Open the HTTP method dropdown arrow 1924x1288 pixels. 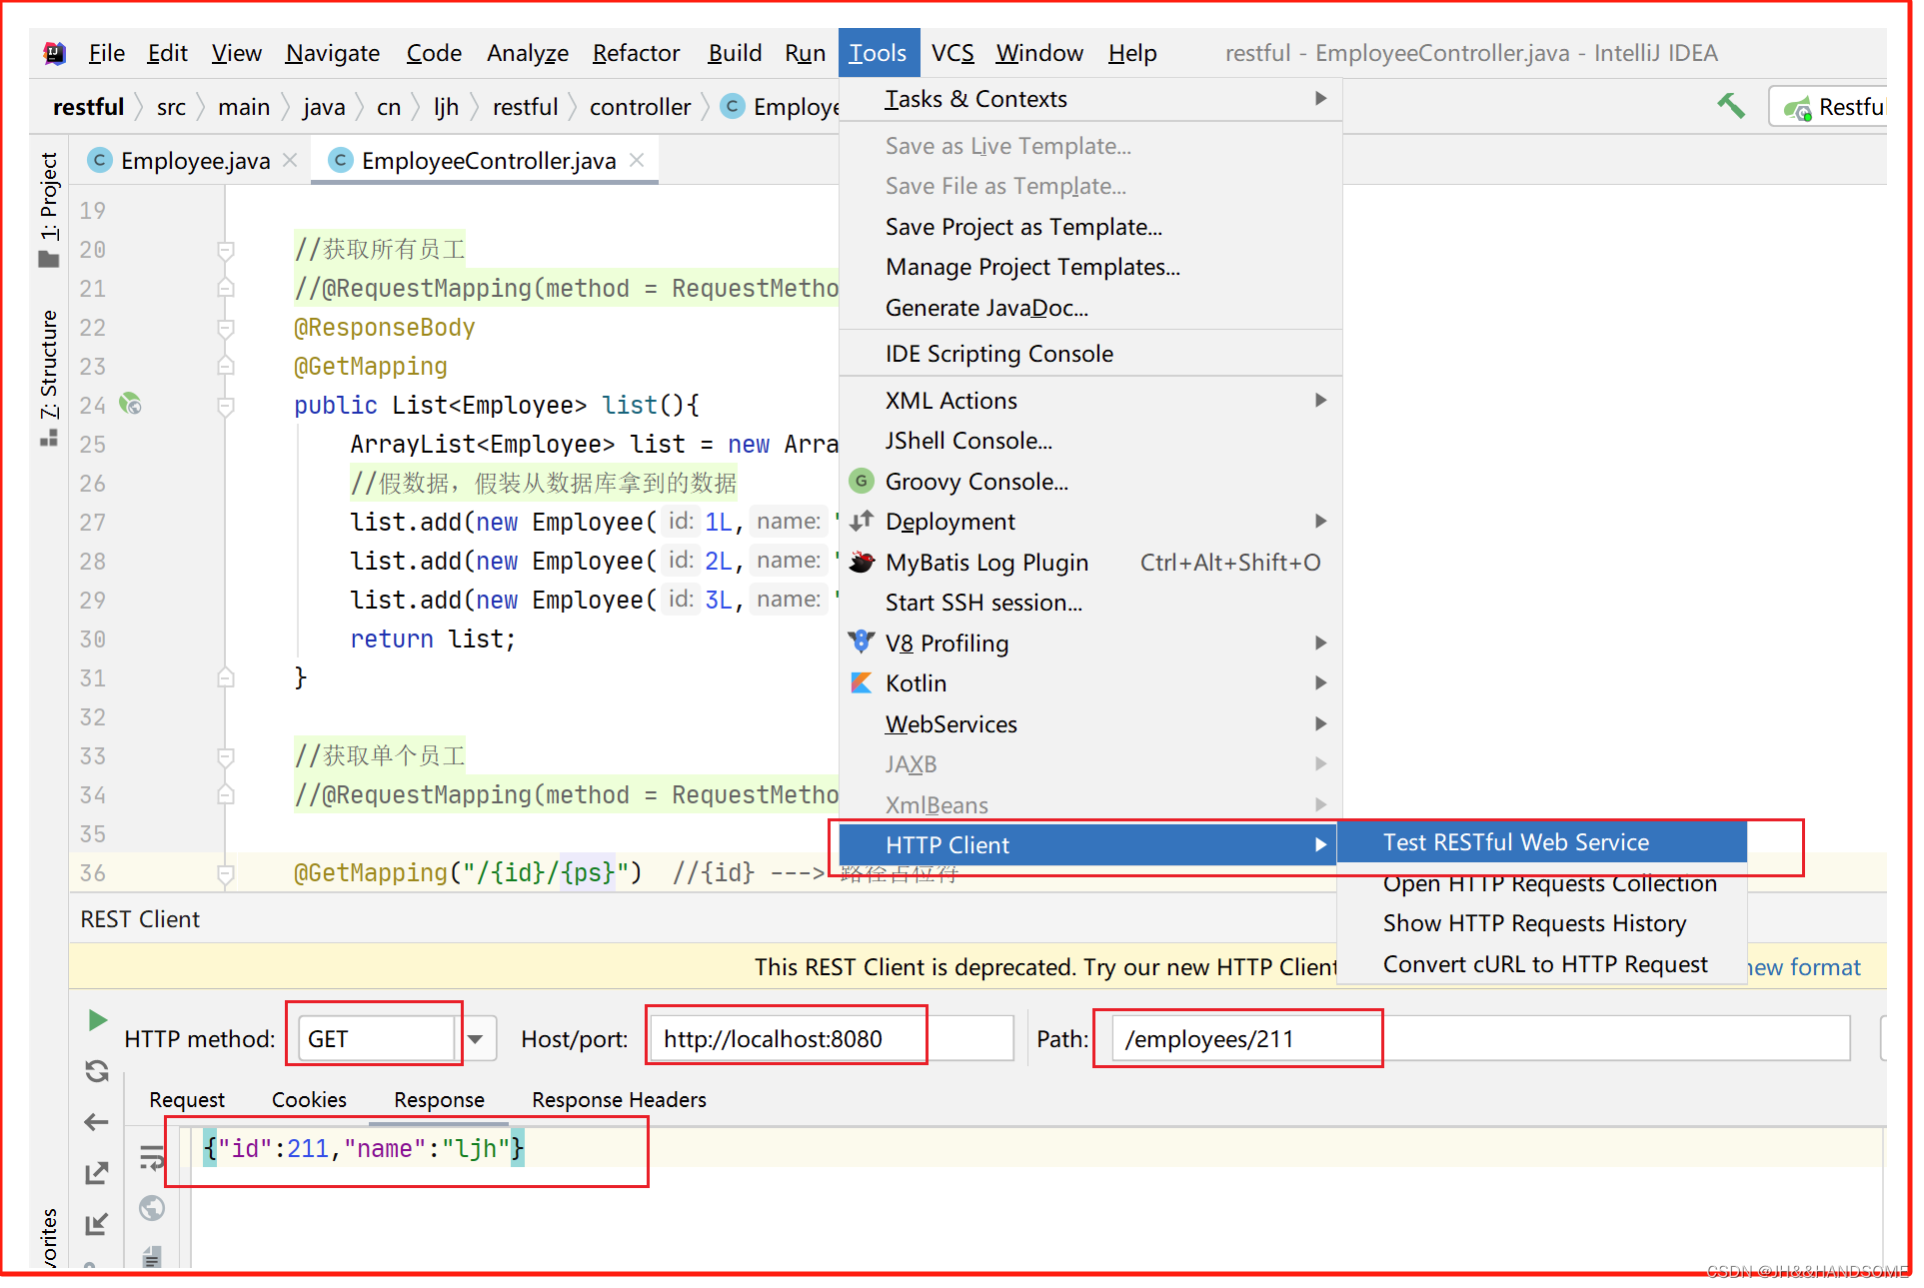(x=476, y=1039)
